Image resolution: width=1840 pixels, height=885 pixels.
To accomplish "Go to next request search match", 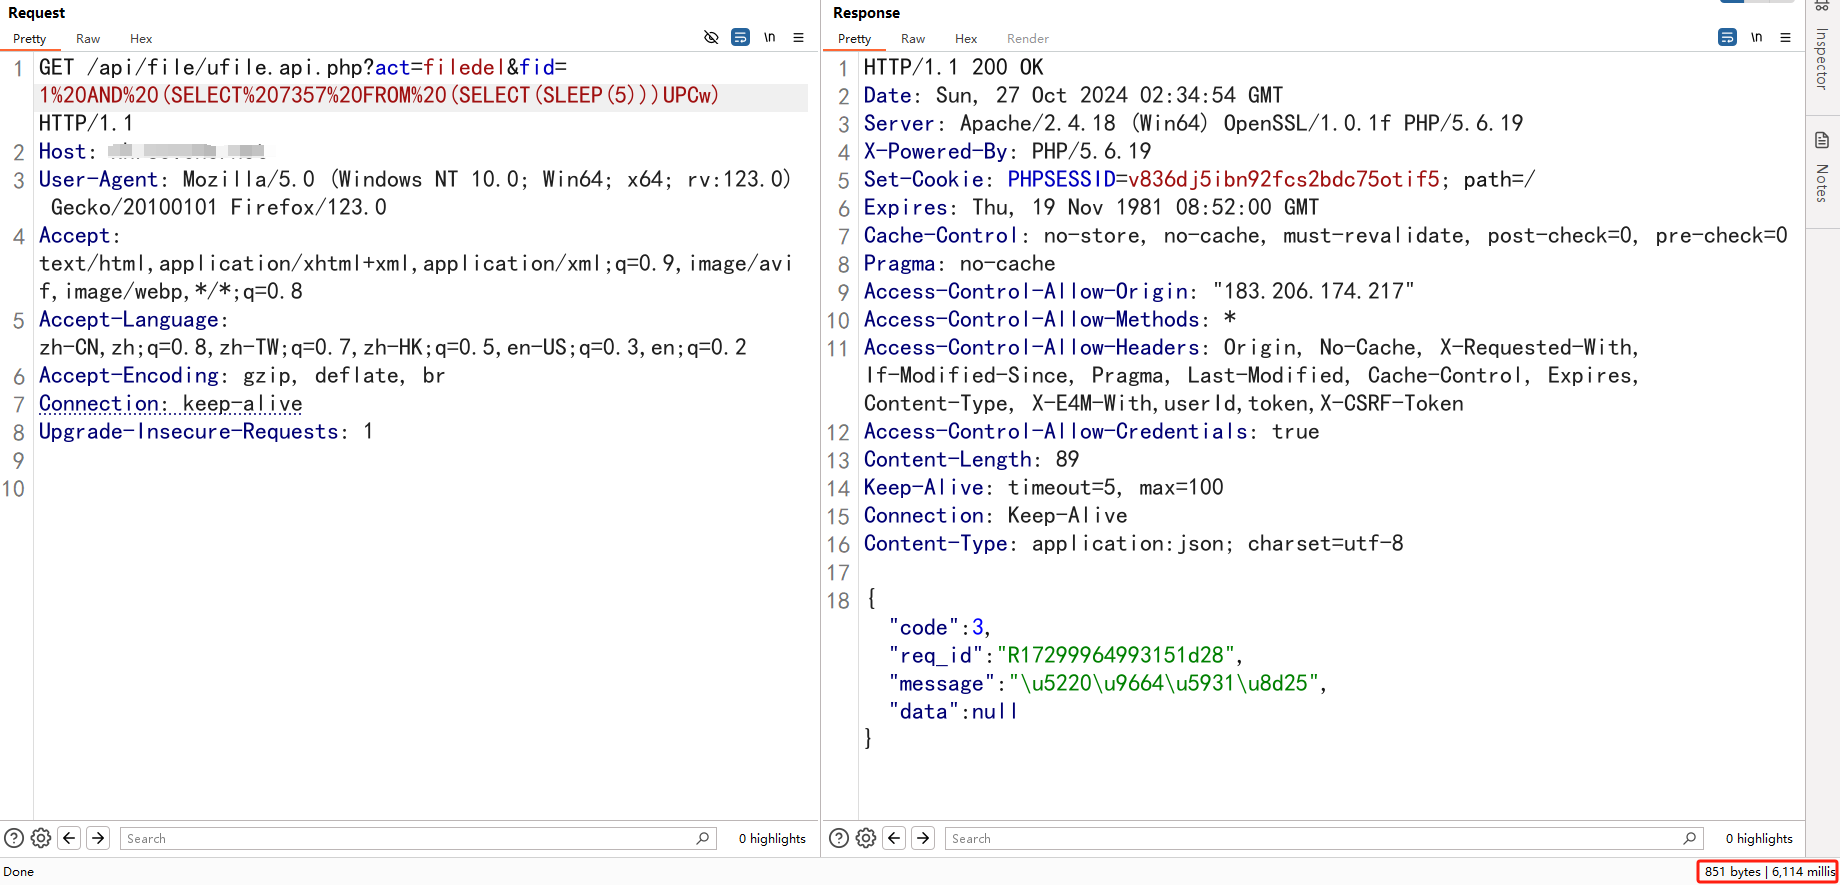I will click(x=98, y=838).
